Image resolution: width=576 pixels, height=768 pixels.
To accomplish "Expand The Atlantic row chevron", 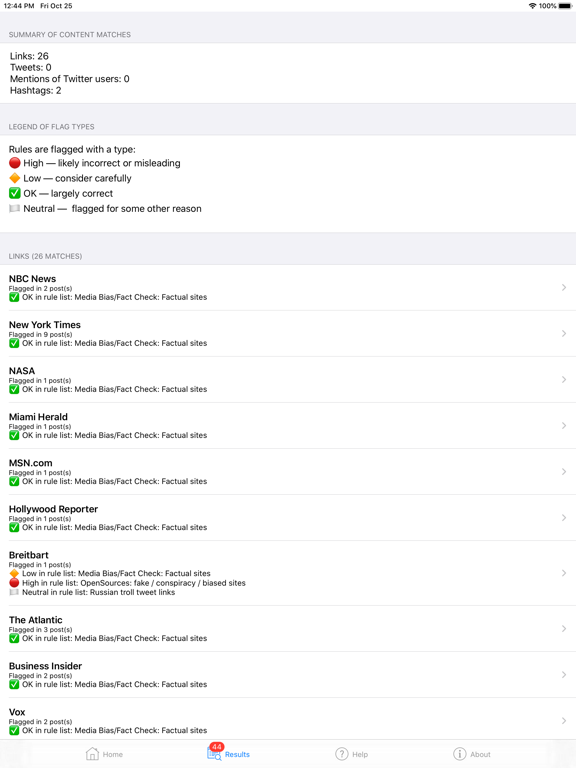I will (x=564, y=628).
